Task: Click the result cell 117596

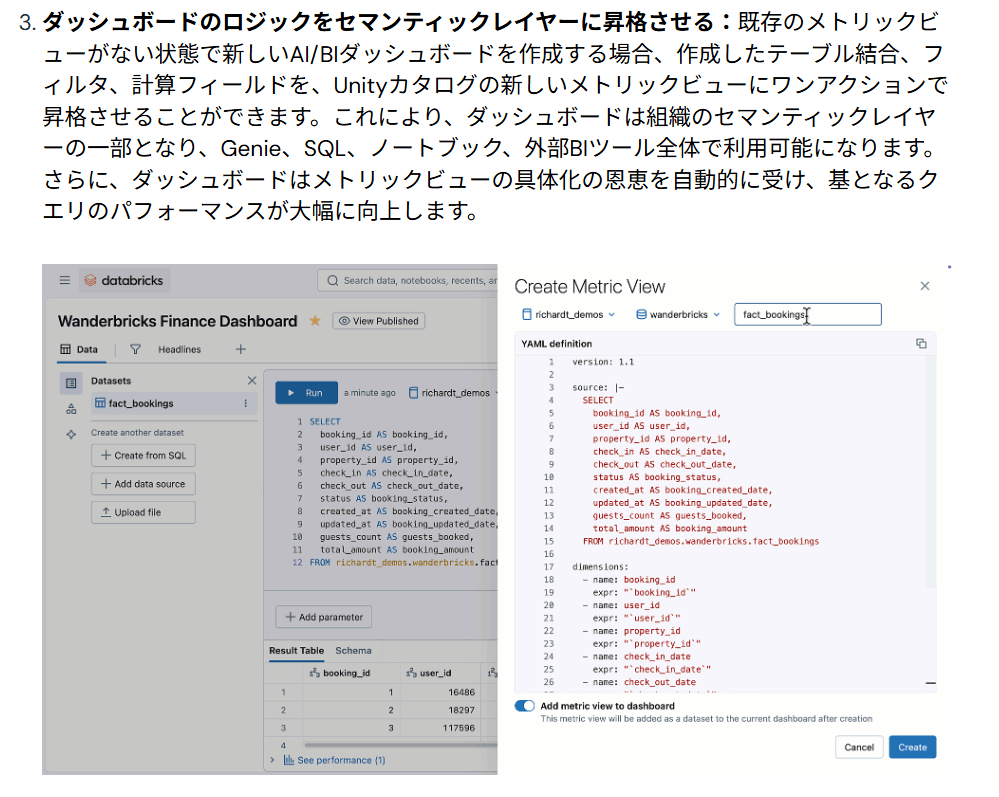Action: [x=459, y=728]
